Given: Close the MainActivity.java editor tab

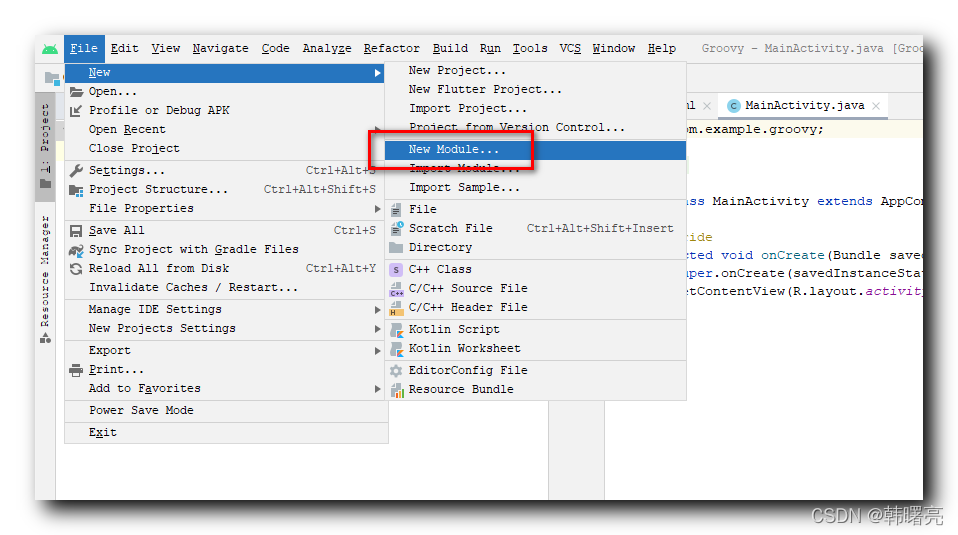Looking at the screenshot, I should 876,106.
